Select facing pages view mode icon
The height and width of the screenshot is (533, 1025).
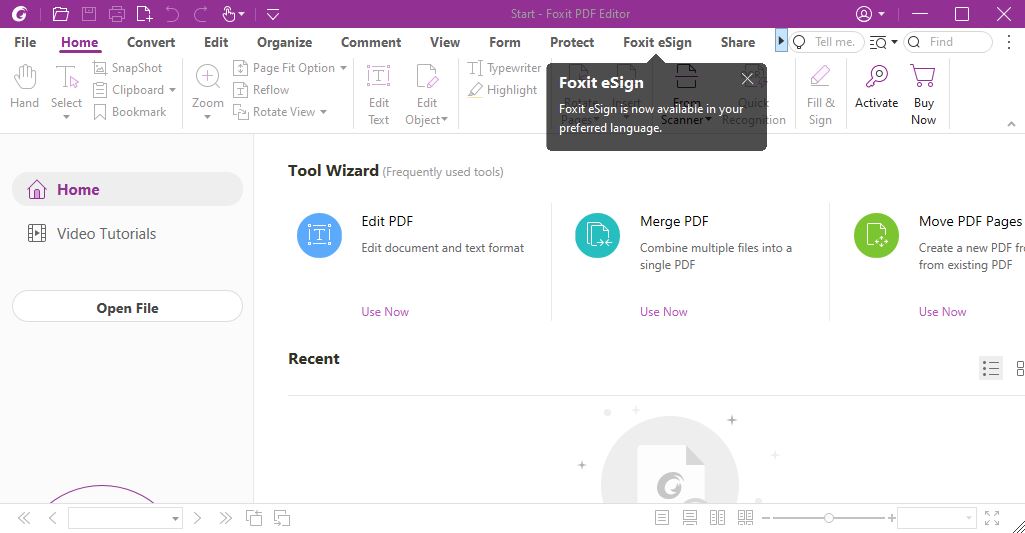[x=717, y=518]
